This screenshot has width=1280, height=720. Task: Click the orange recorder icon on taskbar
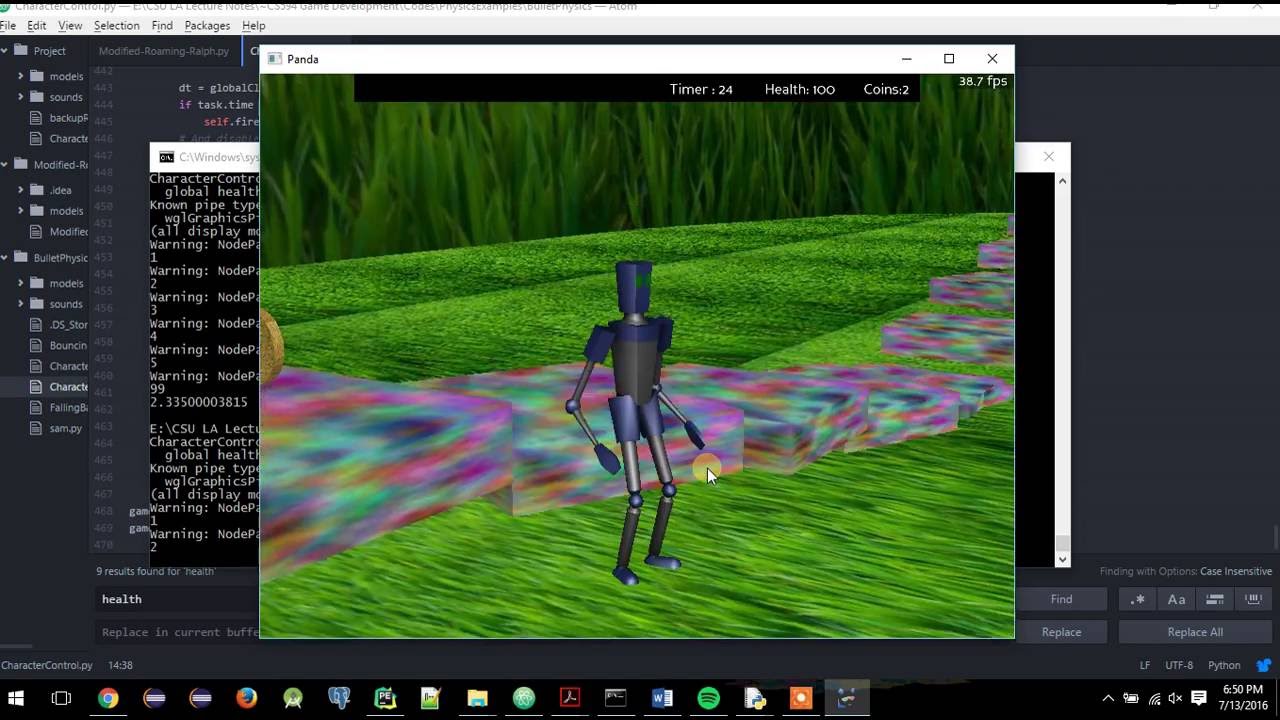(x=801, y=698)
